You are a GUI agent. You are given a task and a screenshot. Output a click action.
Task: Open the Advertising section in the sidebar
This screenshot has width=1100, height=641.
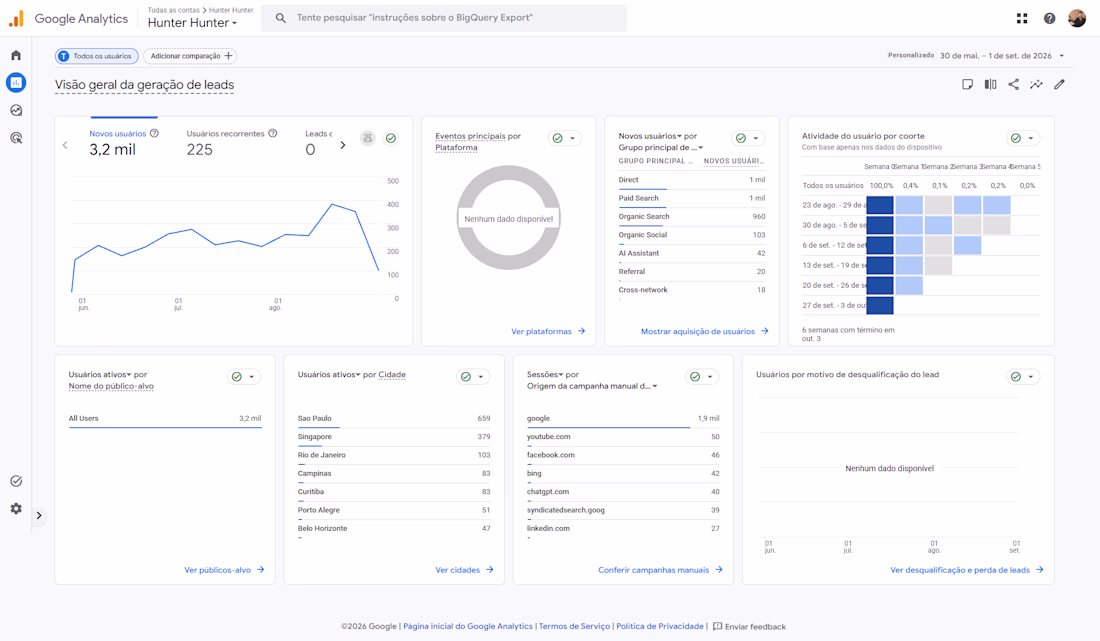[16, 137]
